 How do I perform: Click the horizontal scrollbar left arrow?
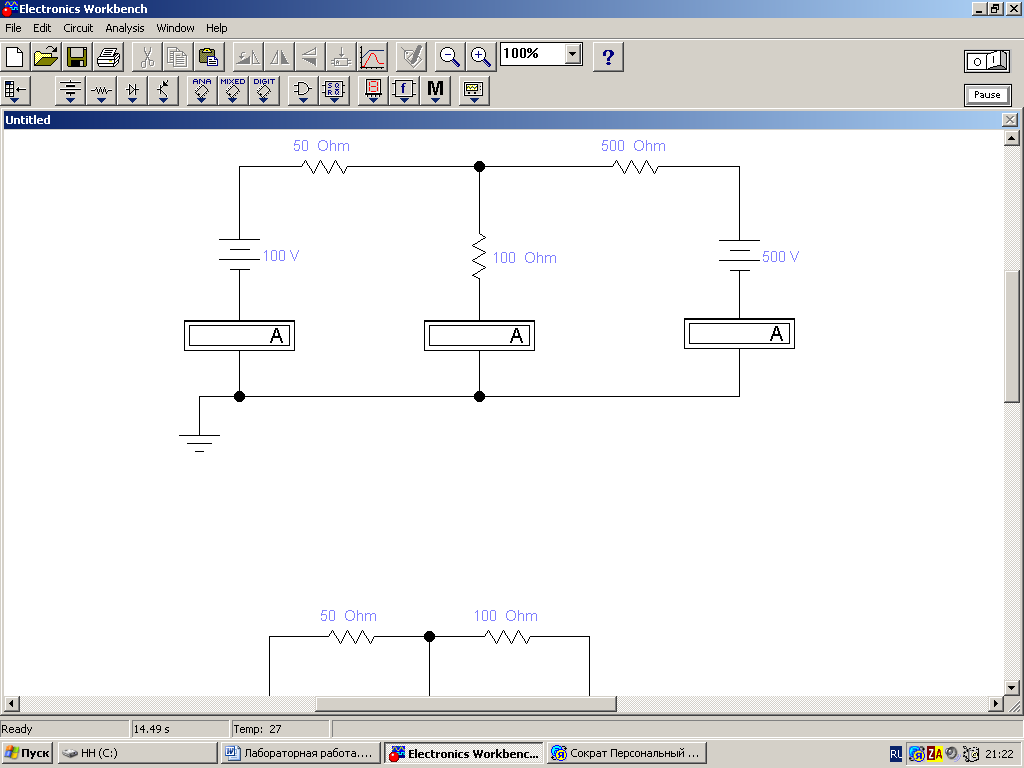11,704
